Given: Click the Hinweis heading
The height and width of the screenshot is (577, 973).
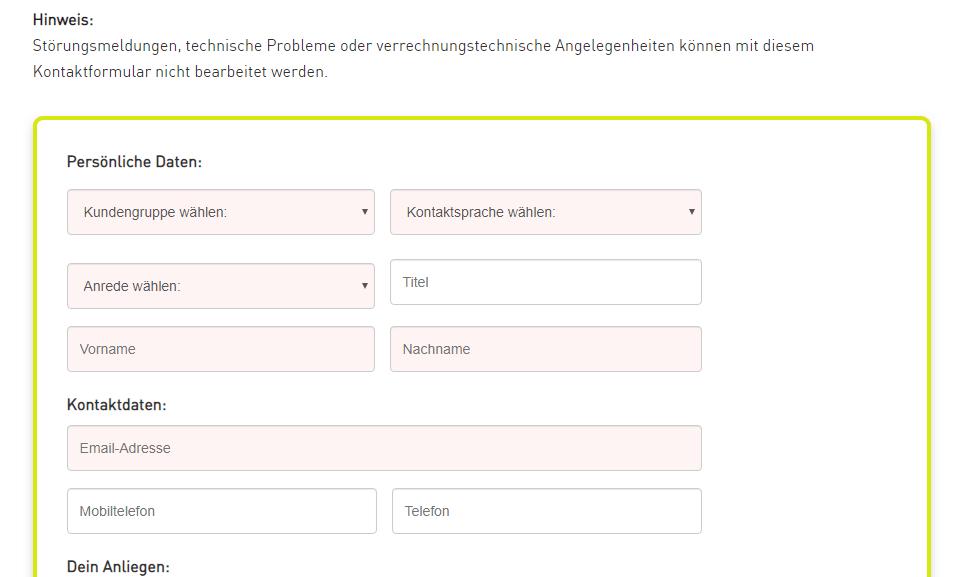Looking at the screenshot, I should pyautogui.click(x=63, y=20).
